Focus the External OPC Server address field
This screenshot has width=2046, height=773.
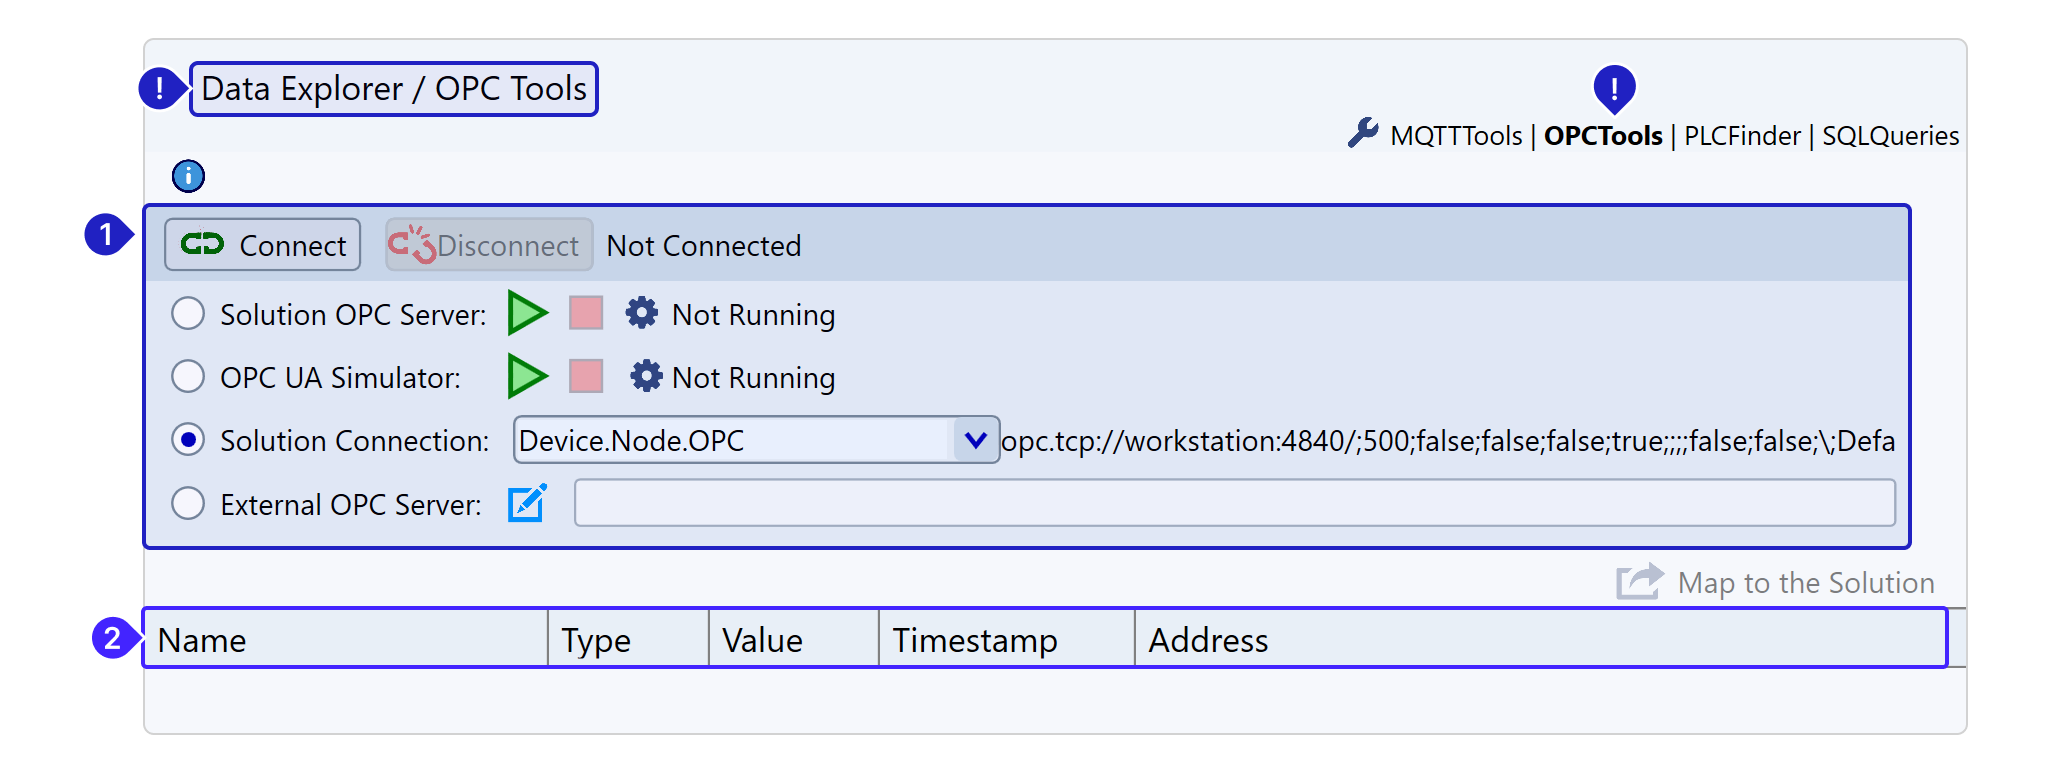1234,503
